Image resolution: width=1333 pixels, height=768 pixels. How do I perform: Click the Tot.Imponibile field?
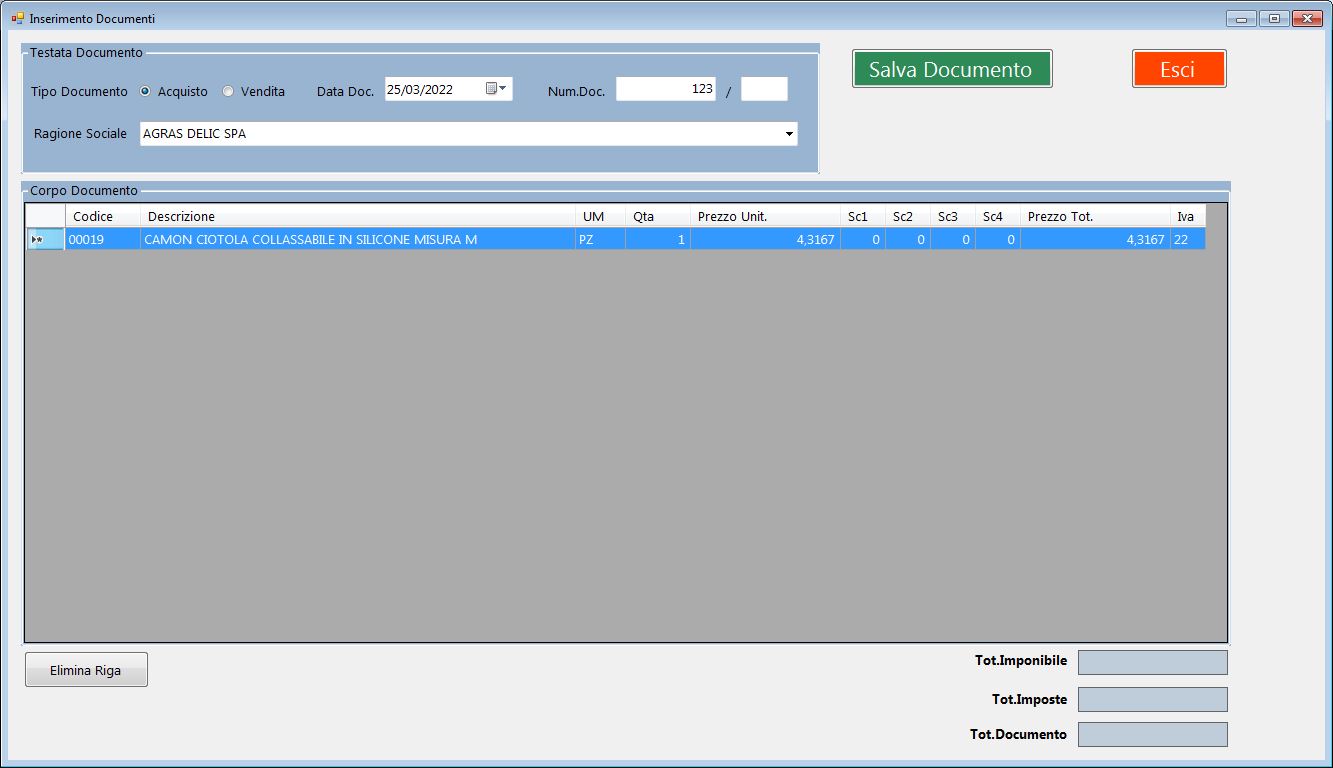(x=1153, y=662)
